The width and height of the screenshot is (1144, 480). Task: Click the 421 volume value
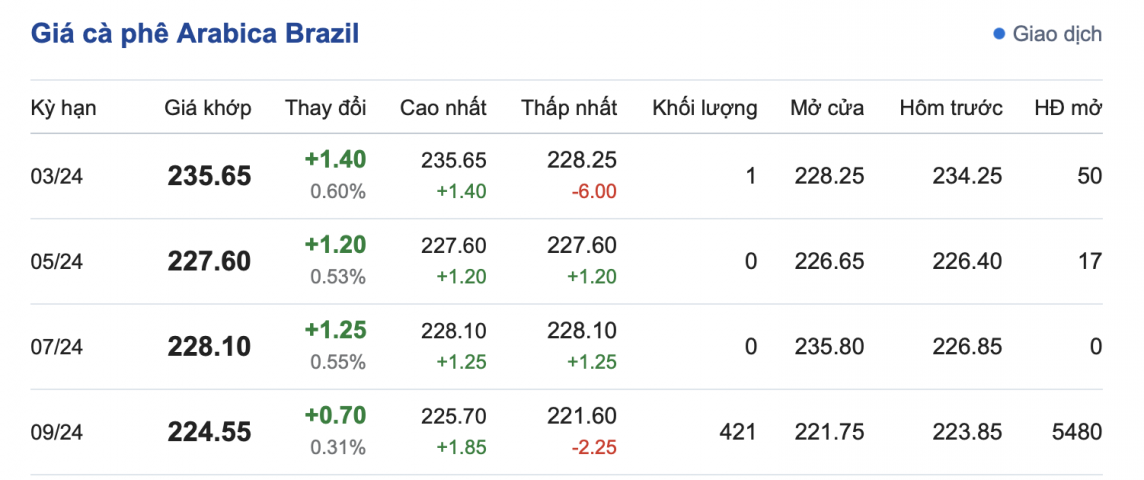tap(738, 432)
